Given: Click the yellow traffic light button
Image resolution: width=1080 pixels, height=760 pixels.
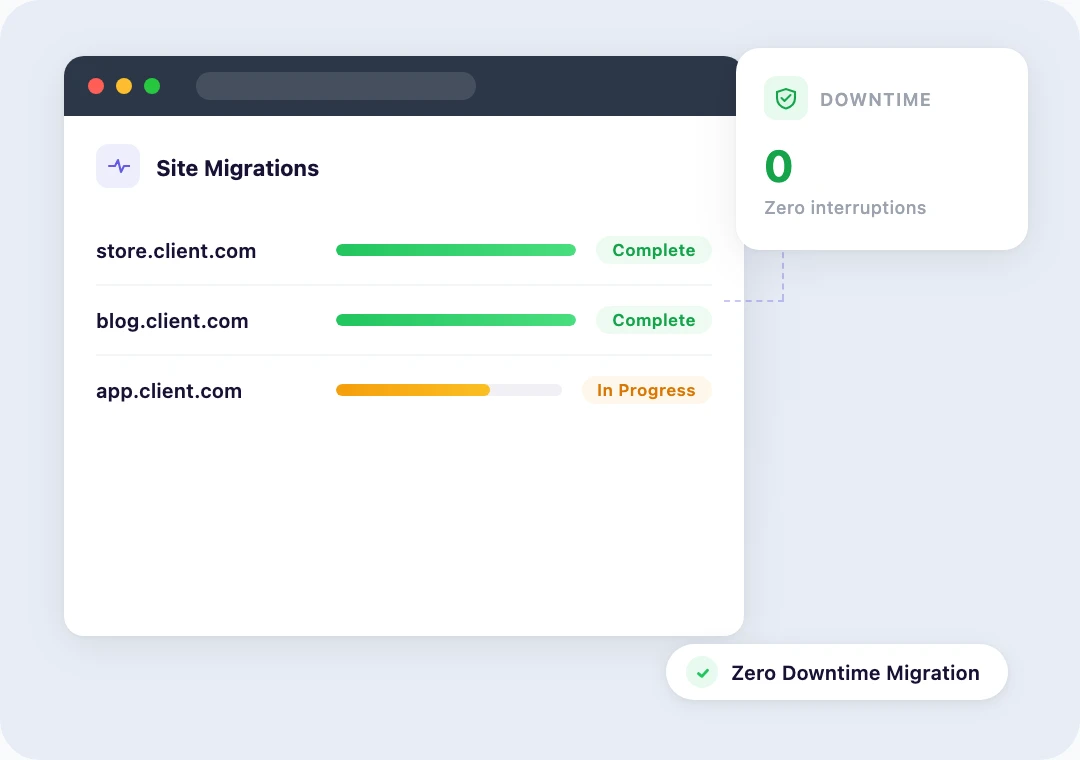Looking at the screenshot, I should [x=123, y=86].
